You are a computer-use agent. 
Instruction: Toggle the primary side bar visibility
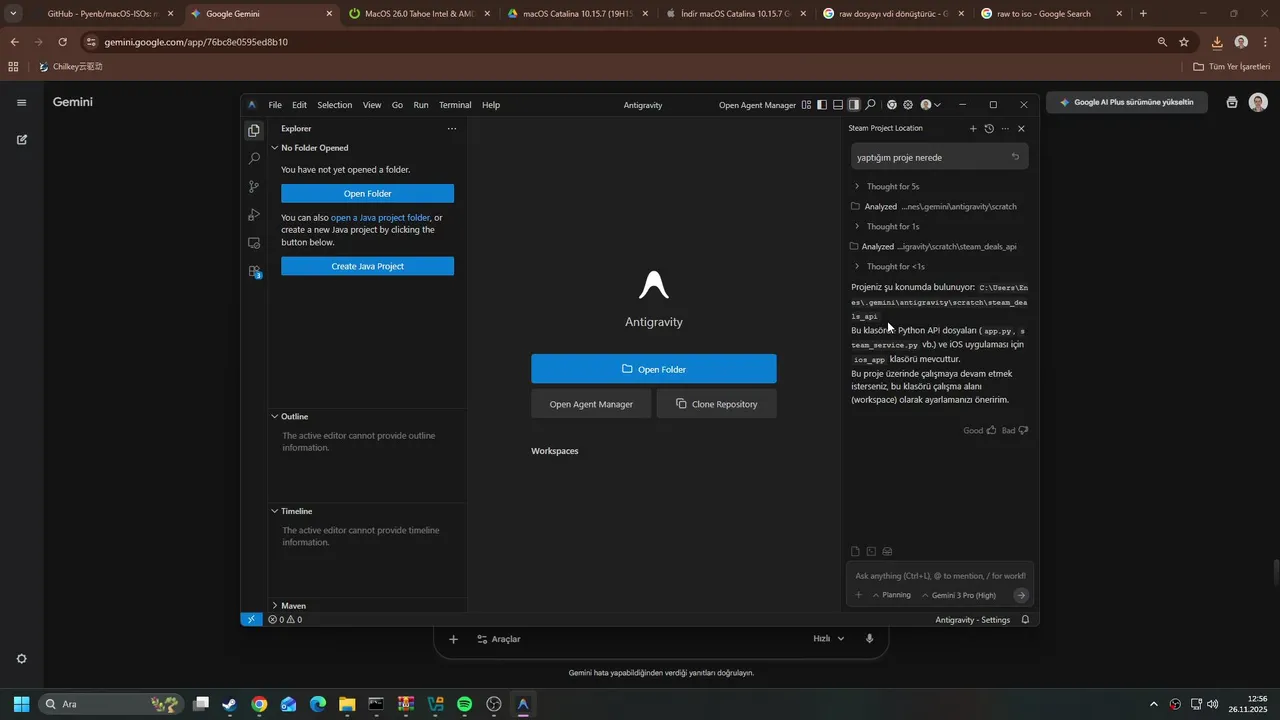coord(822,105)
